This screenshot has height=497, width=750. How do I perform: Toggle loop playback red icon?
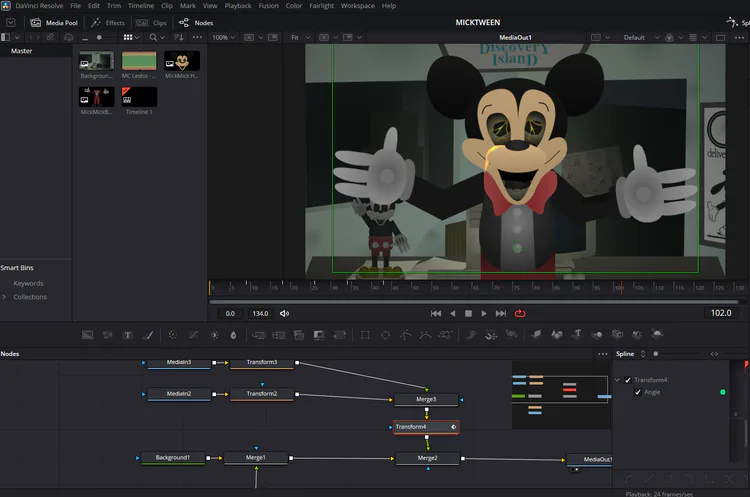tap(520, 313)
